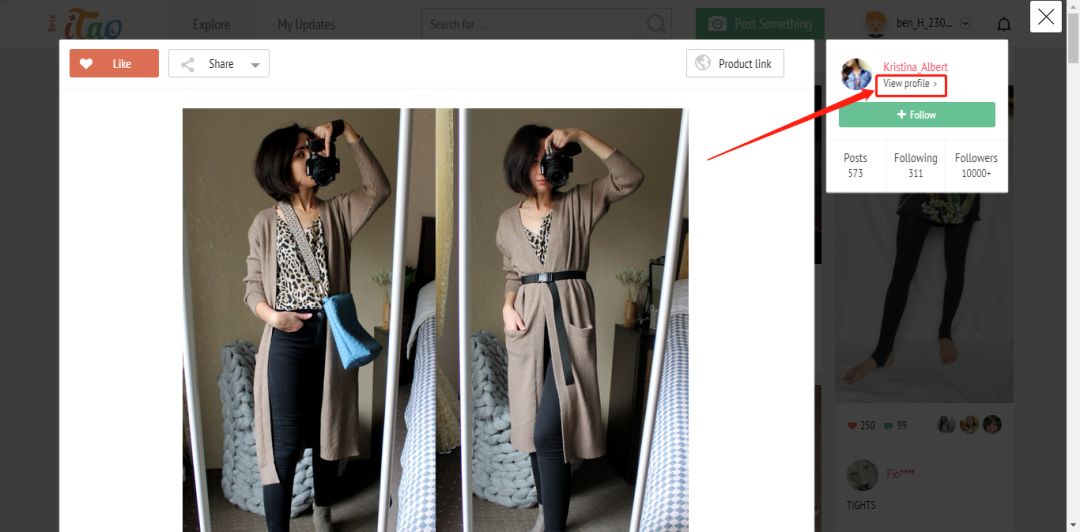Open the Share dropdown
This screenshot has width=1080, height=532.
coord(219,63)
